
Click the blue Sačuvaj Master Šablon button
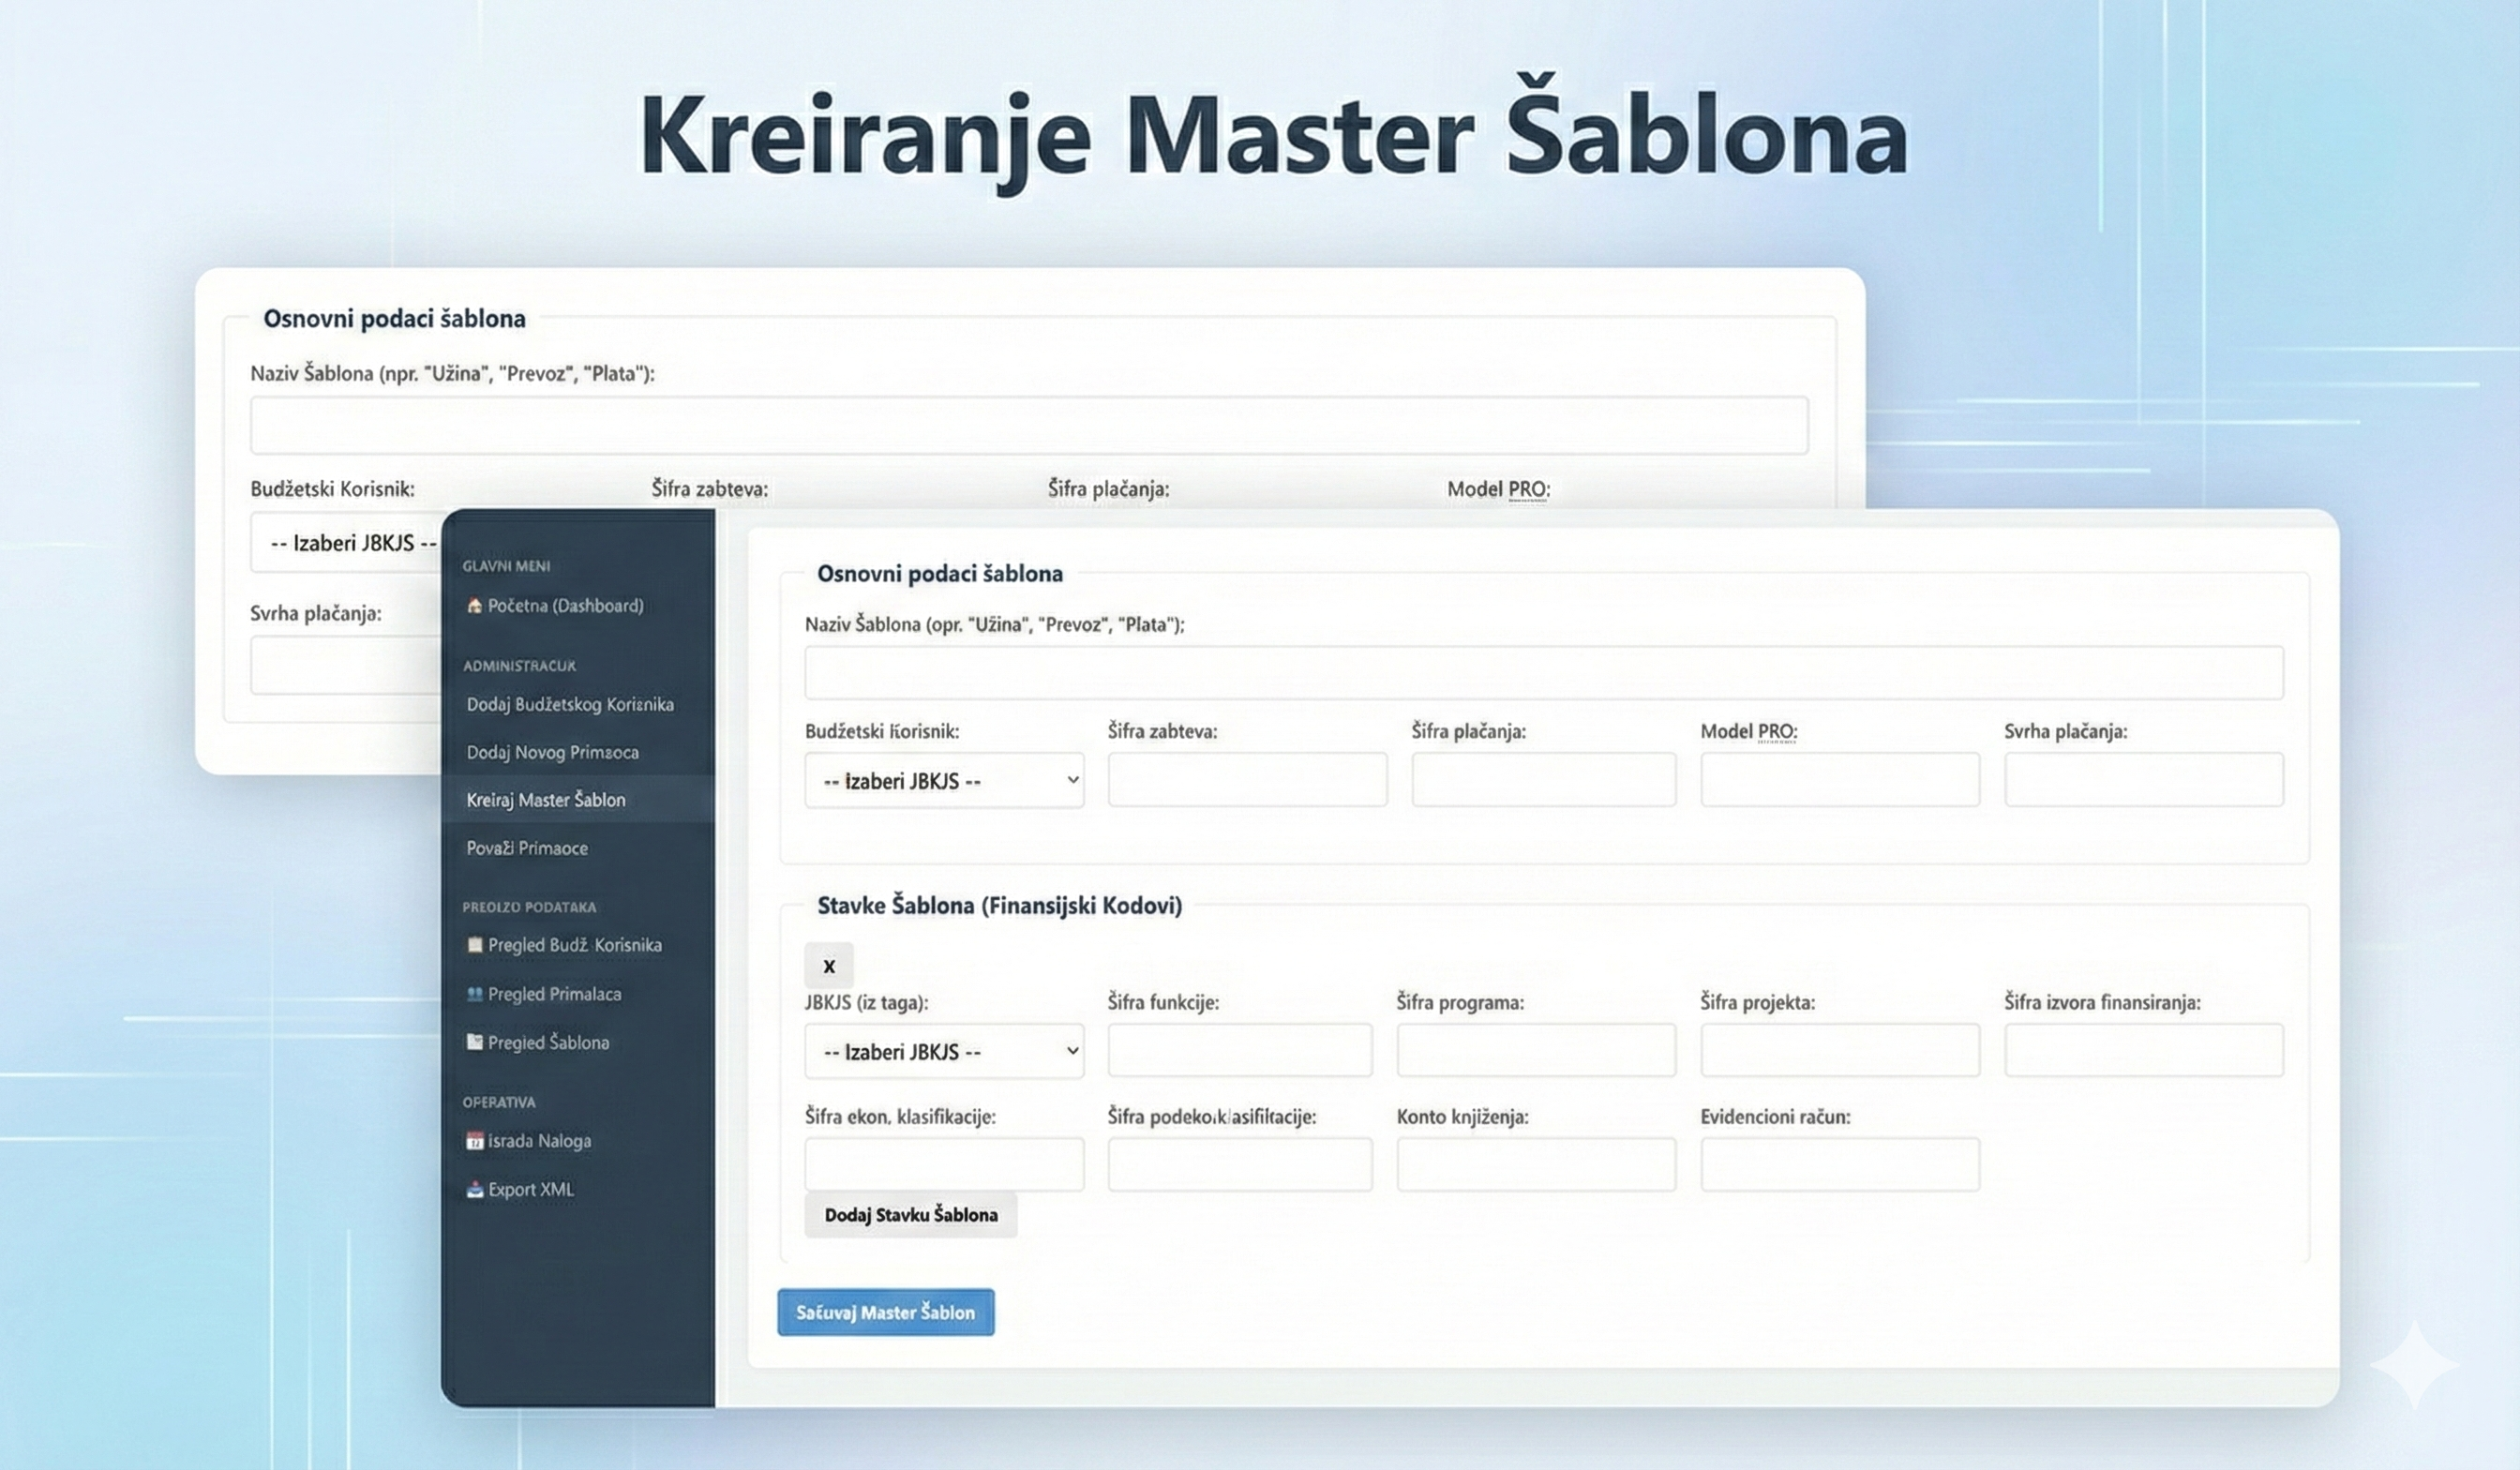[885, 1312]
